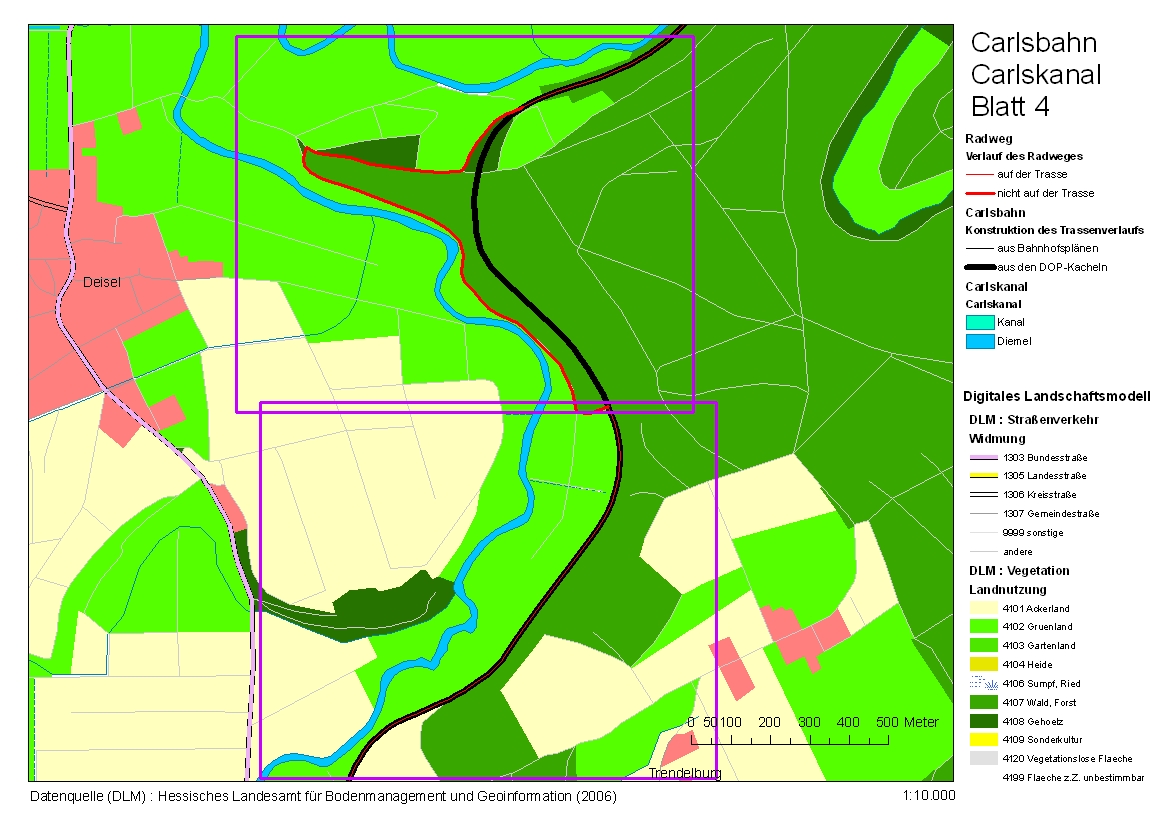The image size is (1169, 827).
Task: Click the 4108 Gehoelz dark green swatch
Action: (984, 721)
